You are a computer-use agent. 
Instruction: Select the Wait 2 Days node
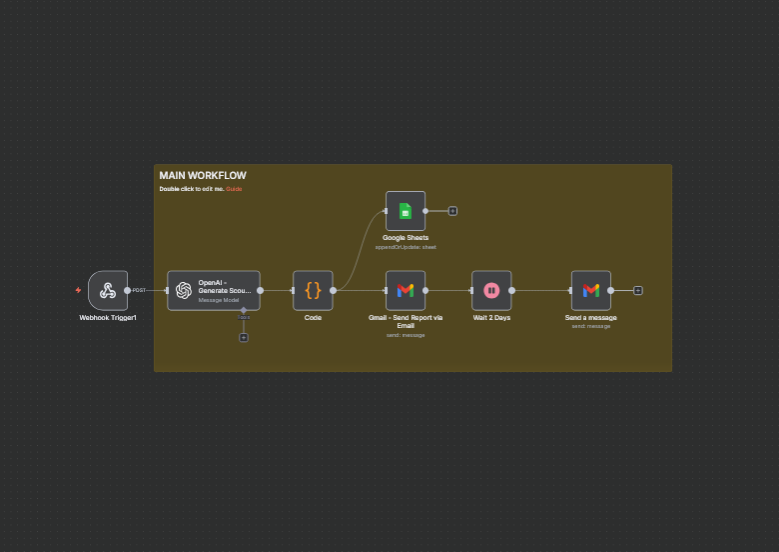[x=491, y=290]
